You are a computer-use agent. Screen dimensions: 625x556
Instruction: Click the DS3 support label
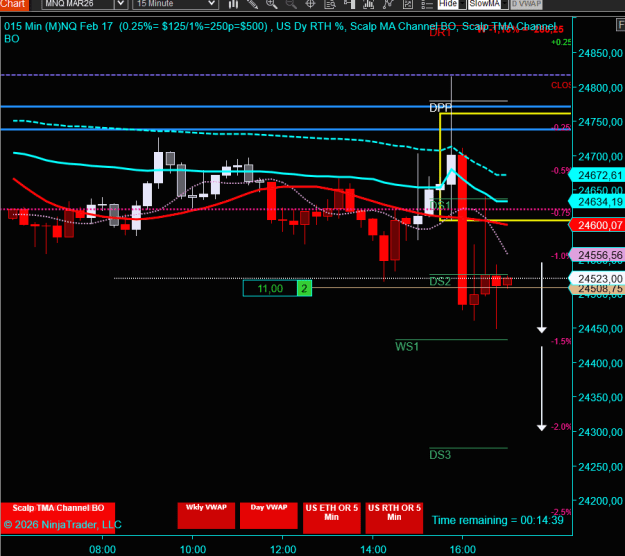pyautogui.click(x=440, y=455)
